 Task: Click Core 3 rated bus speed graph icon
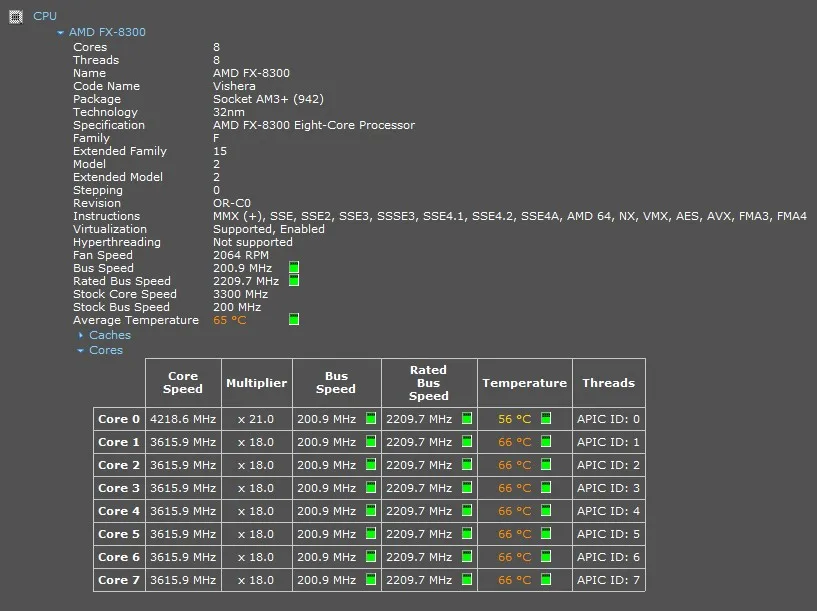(x=467, y=487)
